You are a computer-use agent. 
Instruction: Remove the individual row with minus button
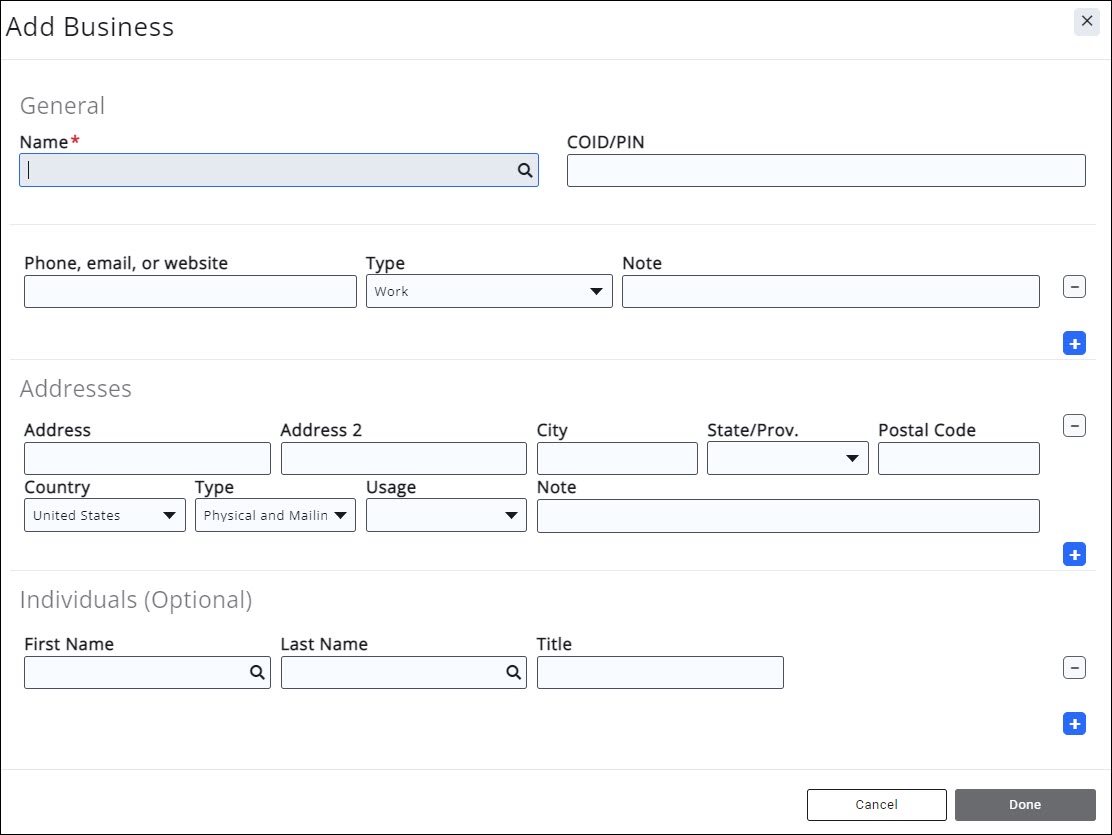[x=1074, y=668]
